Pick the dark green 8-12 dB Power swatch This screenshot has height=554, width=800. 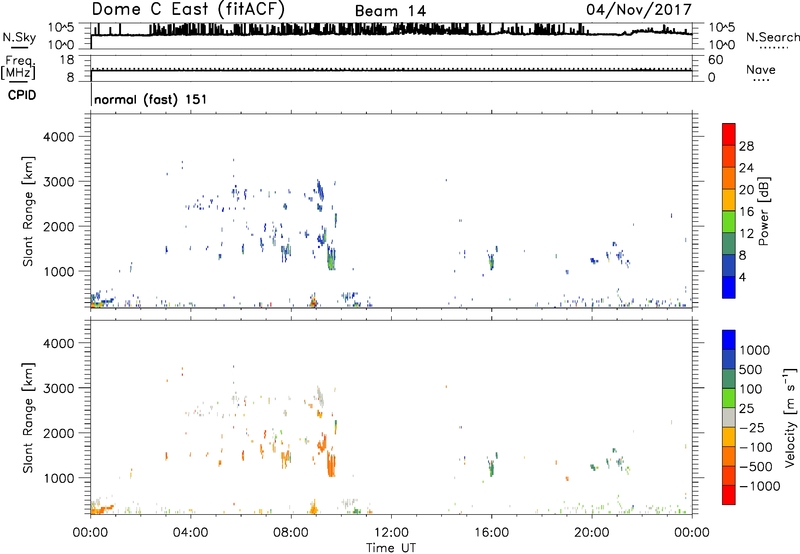729,244
